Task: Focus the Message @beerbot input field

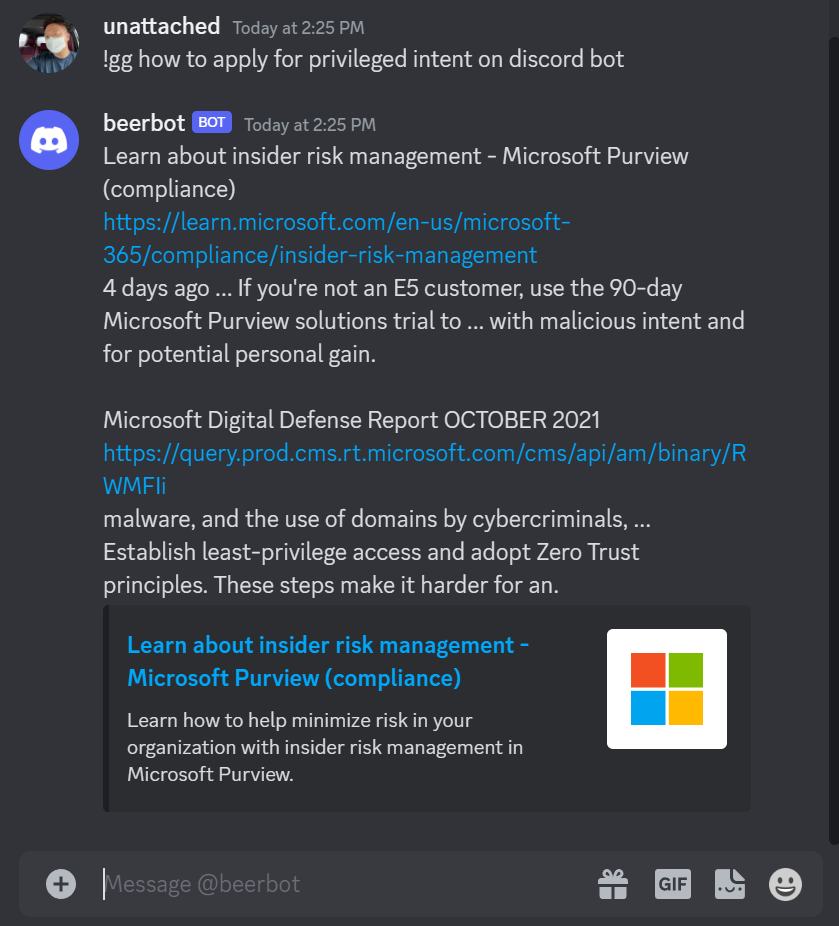Action: (340, 884)
